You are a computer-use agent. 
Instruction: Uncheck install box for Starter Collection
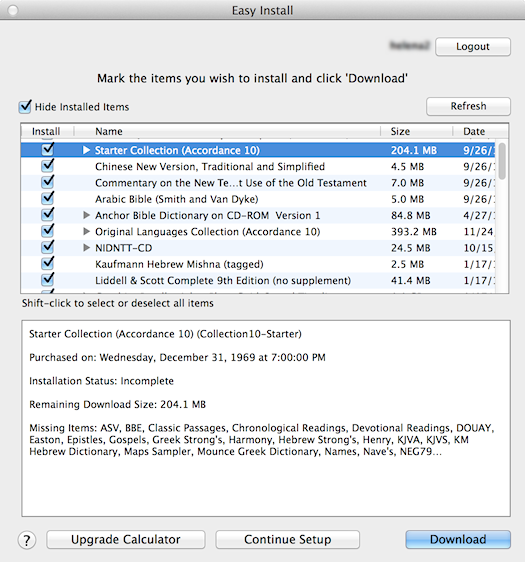(48, 149)
